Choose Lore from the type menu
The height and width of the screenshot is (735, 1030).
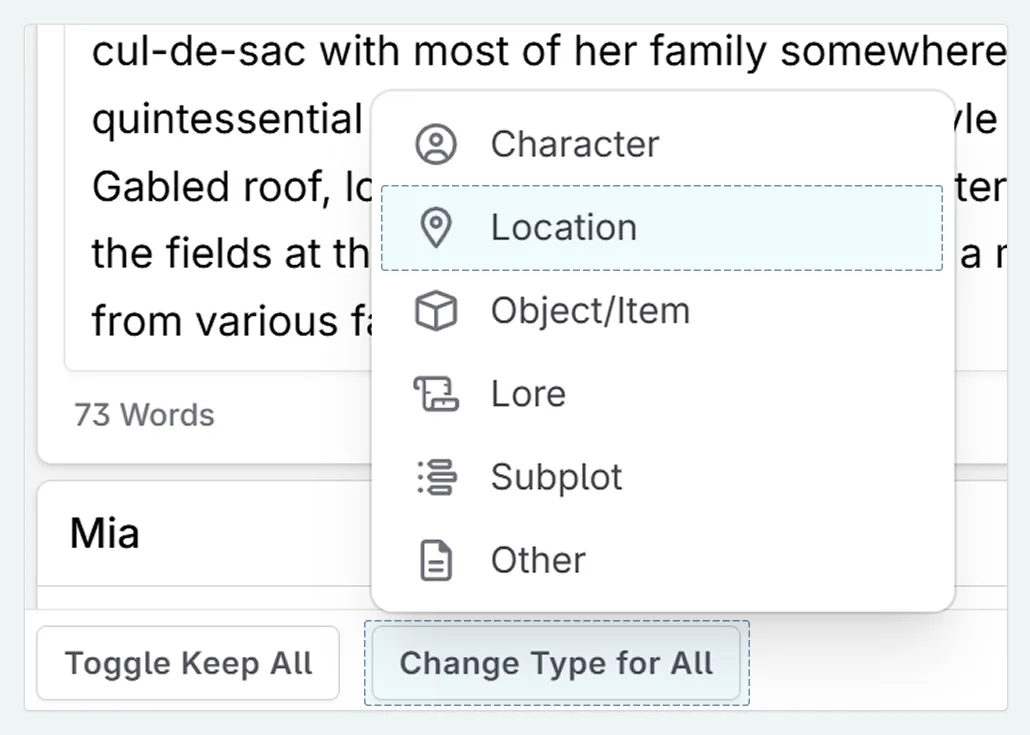pyautogui.click(x=527, y=394)
